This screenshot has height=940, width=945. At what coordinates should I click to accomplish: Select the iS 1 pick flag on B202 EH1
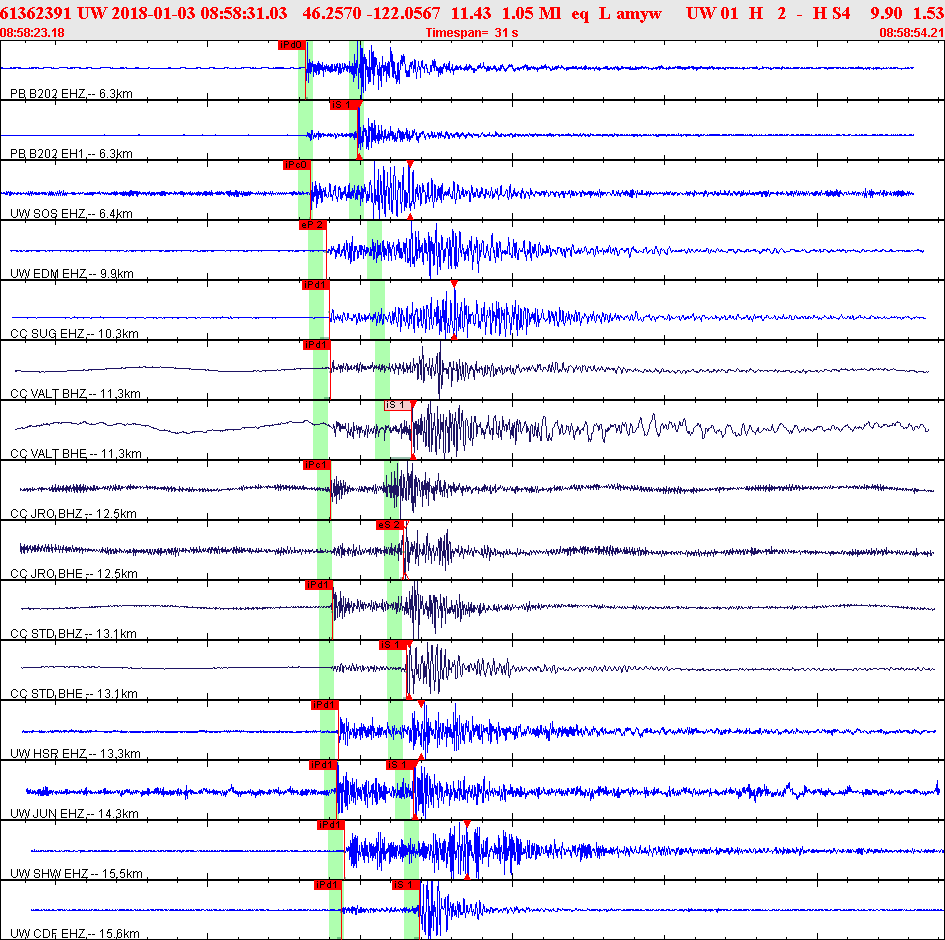344,105
